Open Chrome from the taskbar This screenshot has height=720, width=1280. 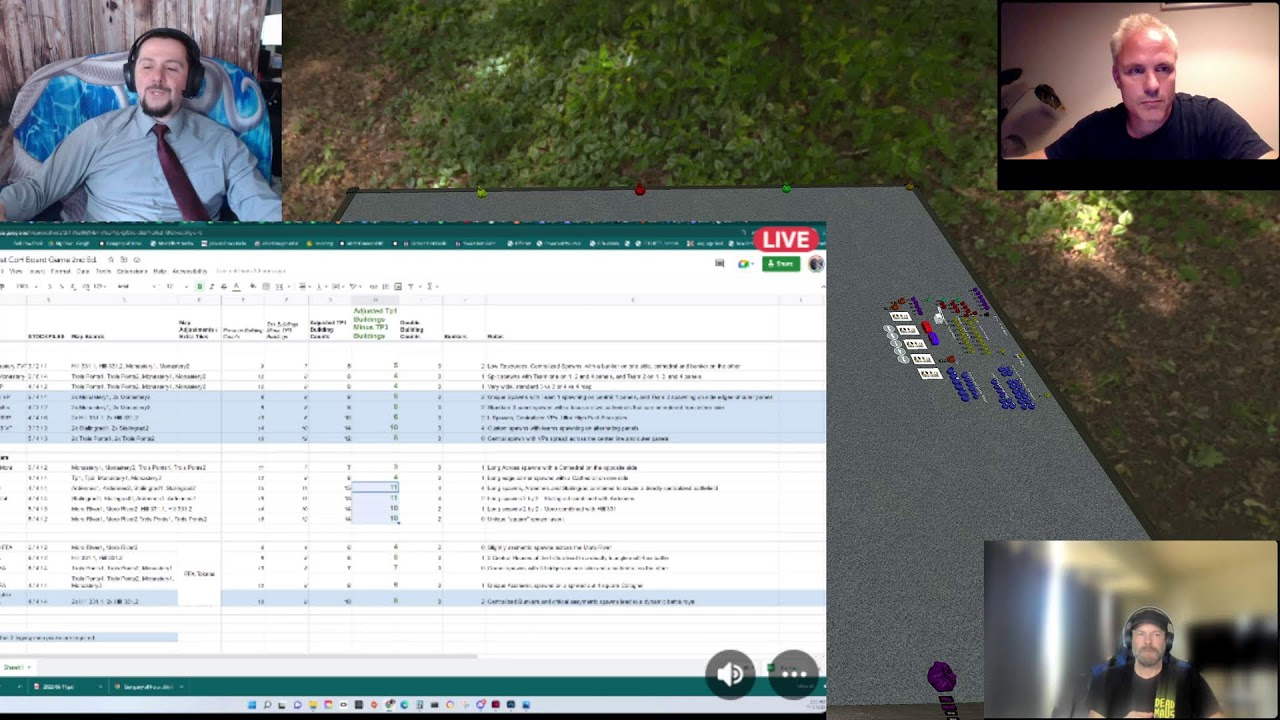(x=389, y=704)
